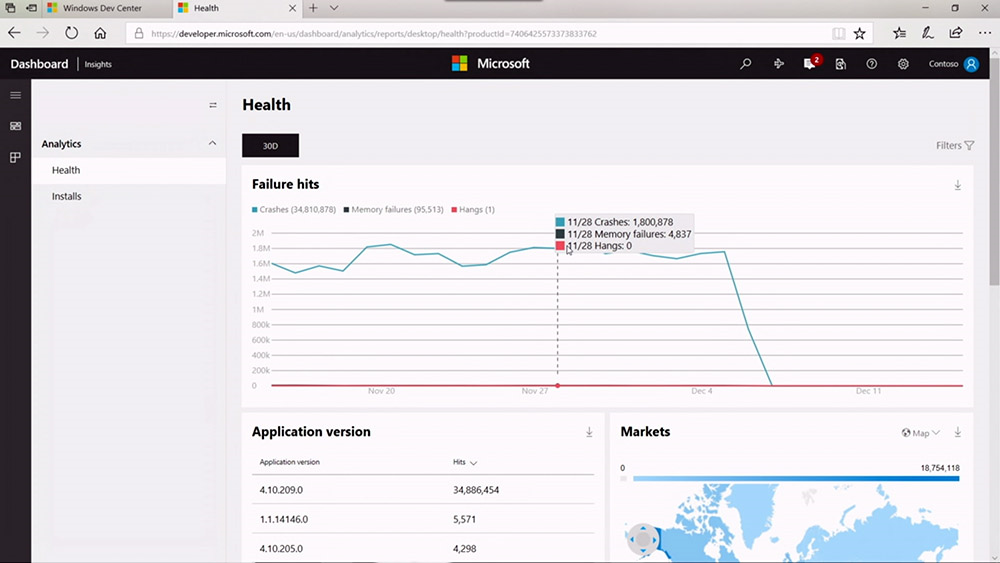Click the map pan navigation control
This screenshot has height=563, width=1000.
643,539
